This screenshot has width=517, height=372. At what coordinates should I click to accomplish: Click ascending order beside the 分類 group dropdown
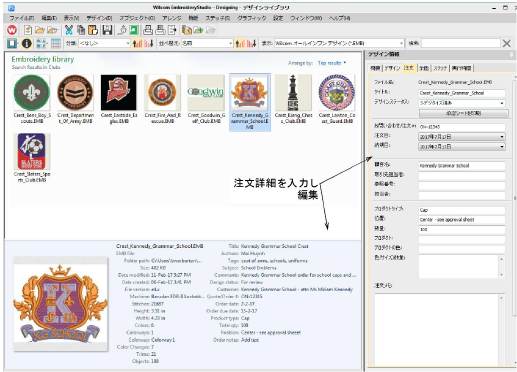[x=137, y=43]
